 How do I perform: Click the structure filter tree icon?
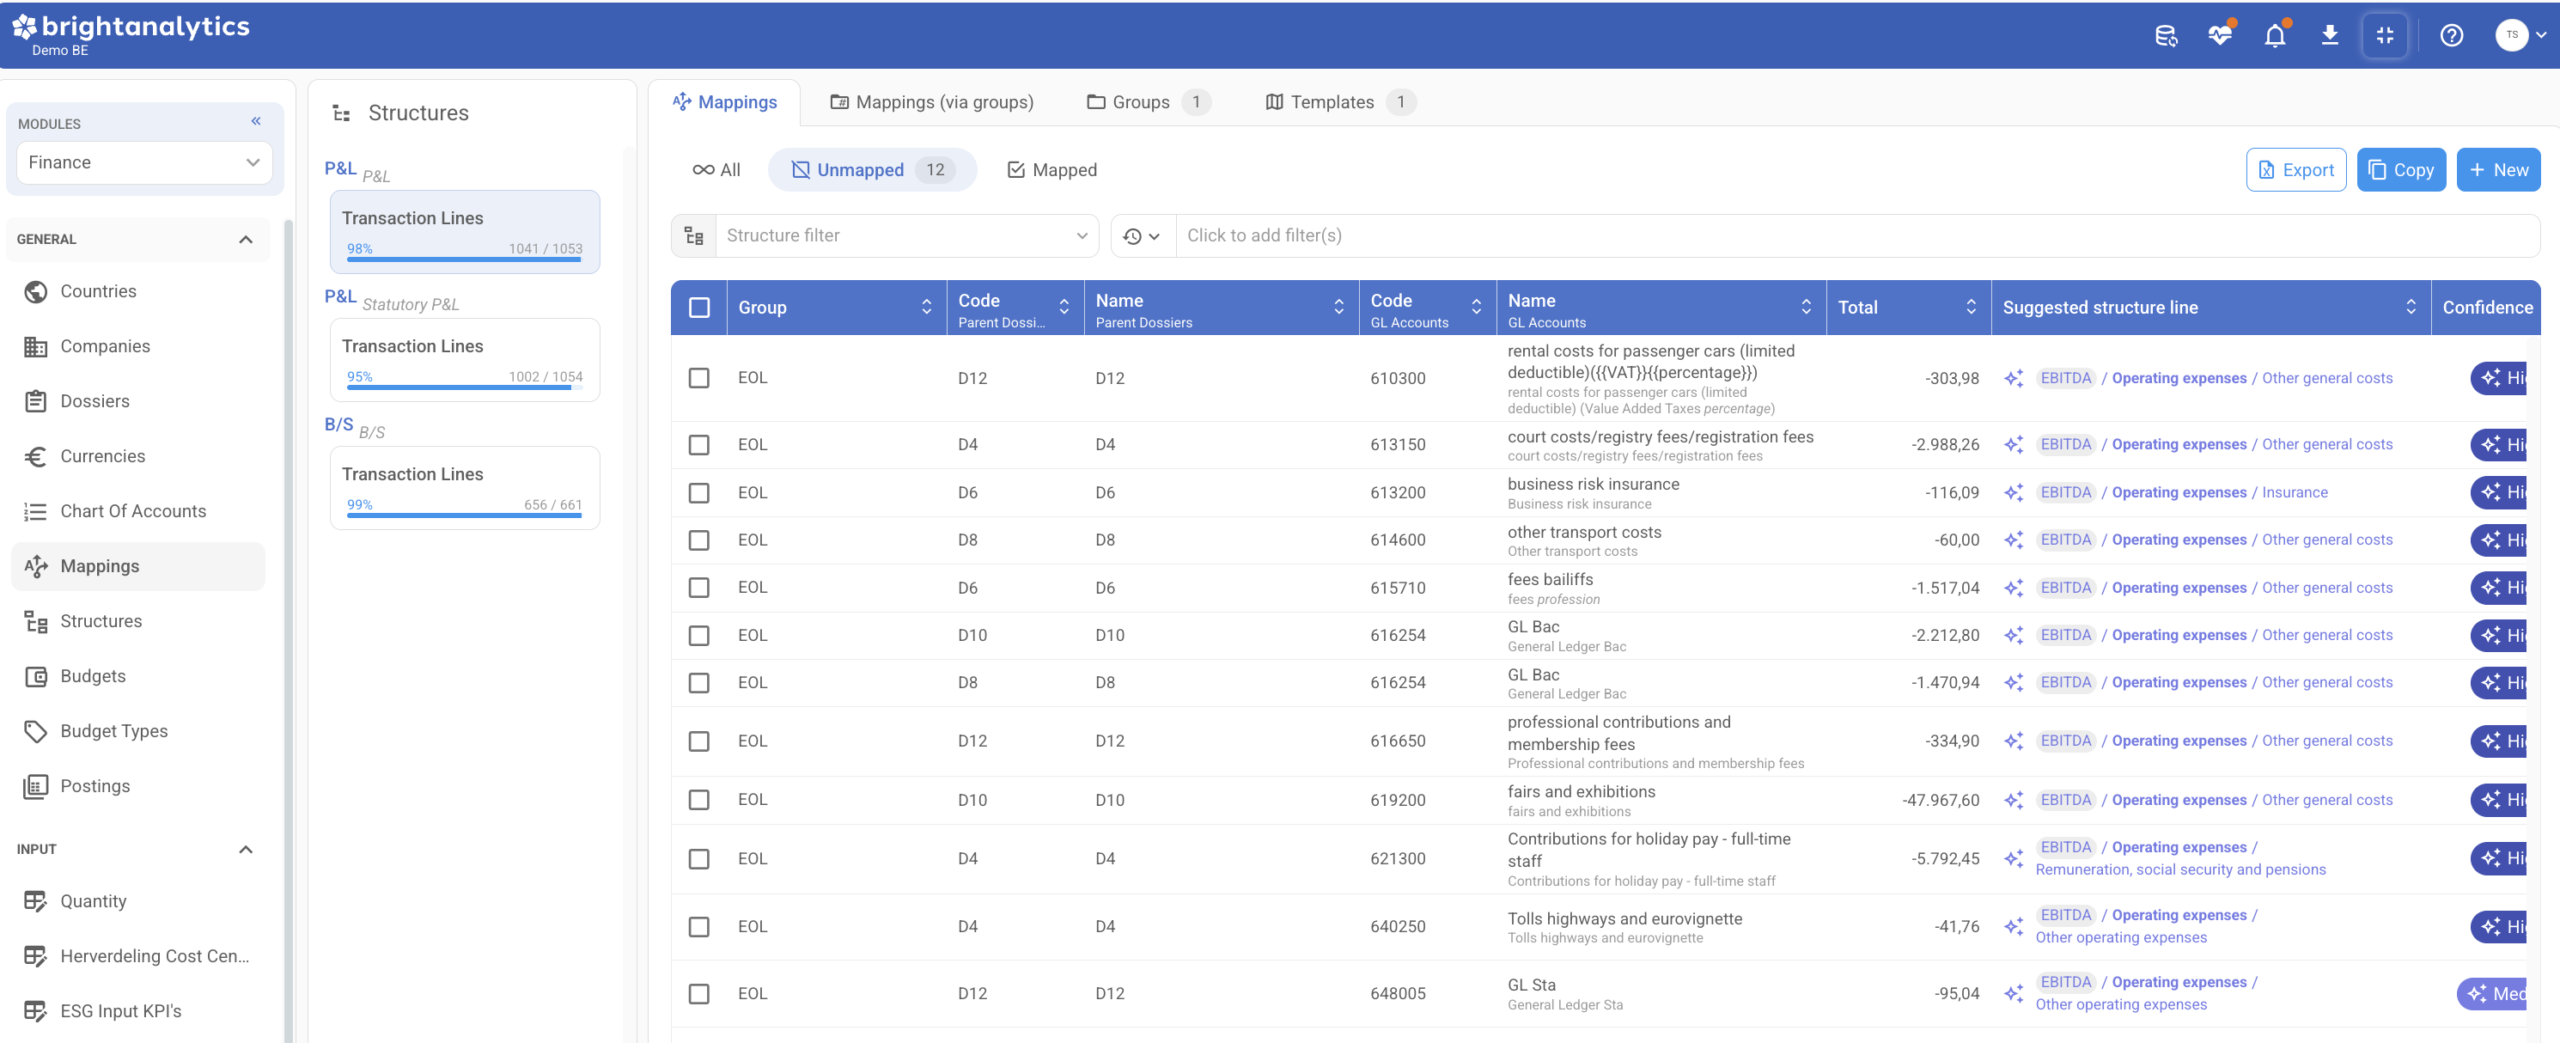pyautogui.click(x=694, y=236)
